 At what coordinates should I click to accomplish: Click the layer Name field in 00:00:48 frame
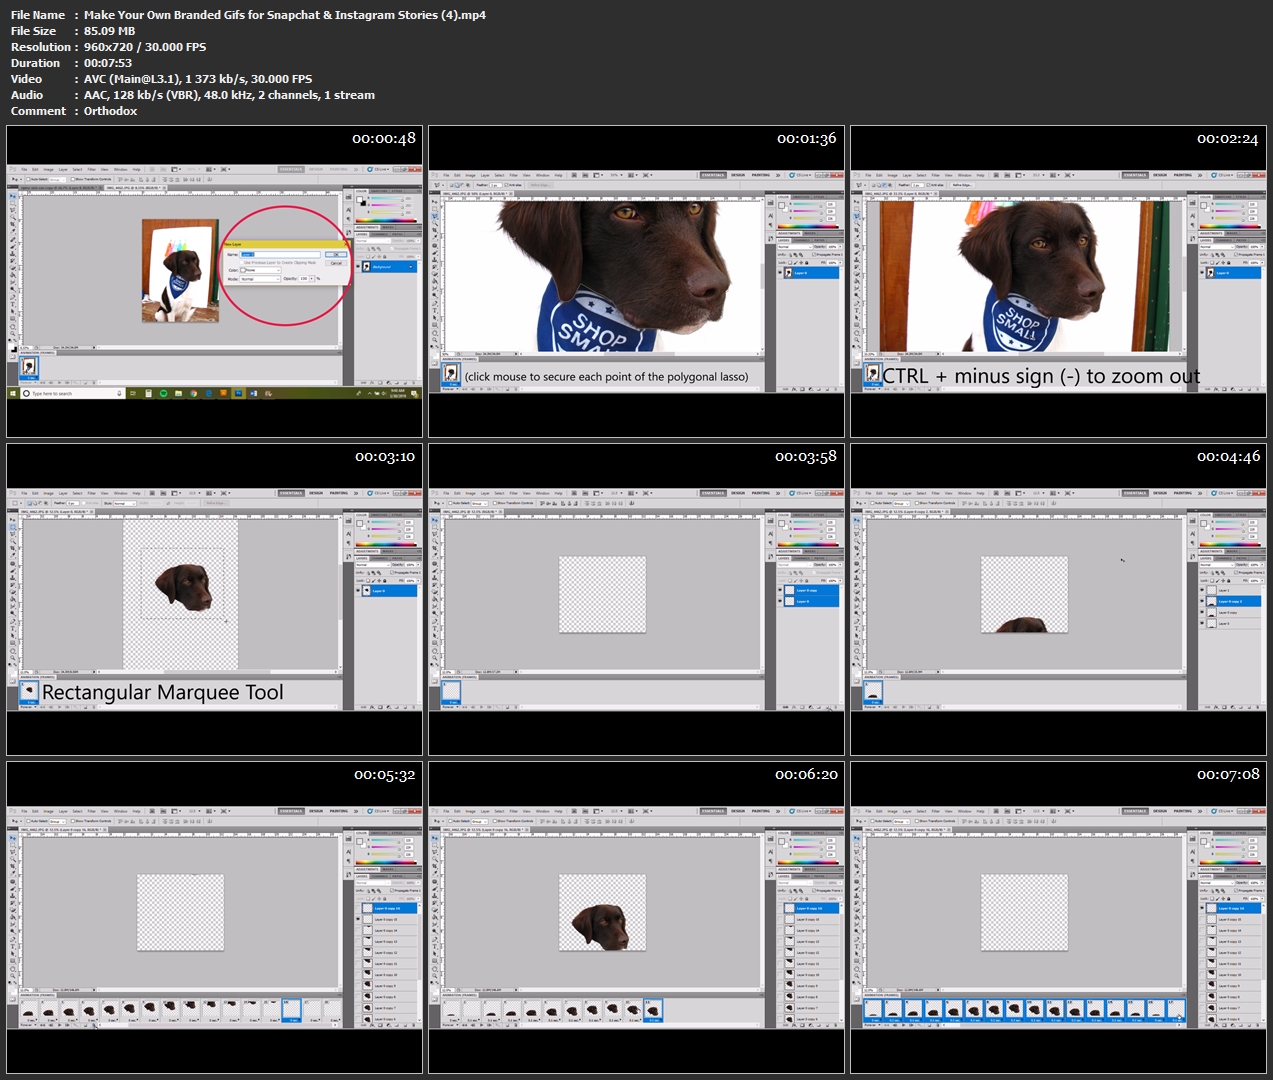click(280, 254)
